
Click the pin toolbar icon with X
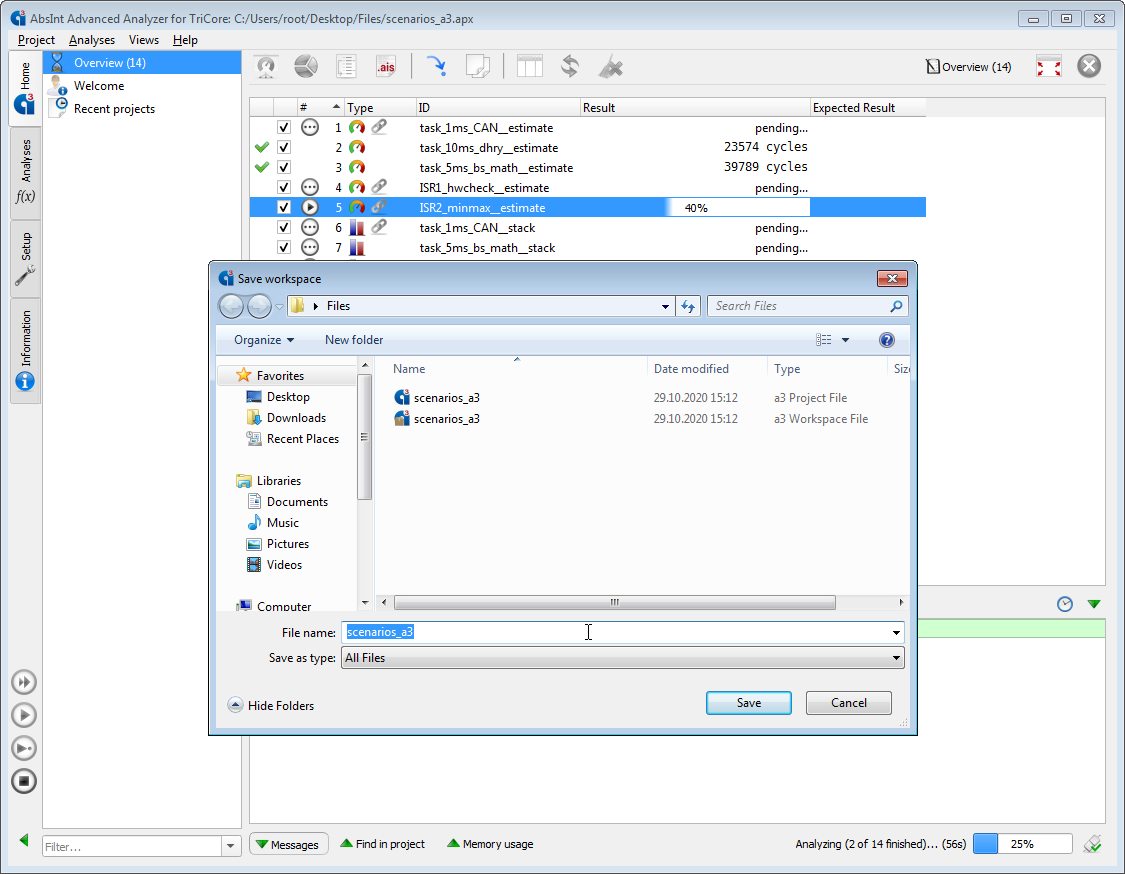pyautogui.click(x=611, y=67)
